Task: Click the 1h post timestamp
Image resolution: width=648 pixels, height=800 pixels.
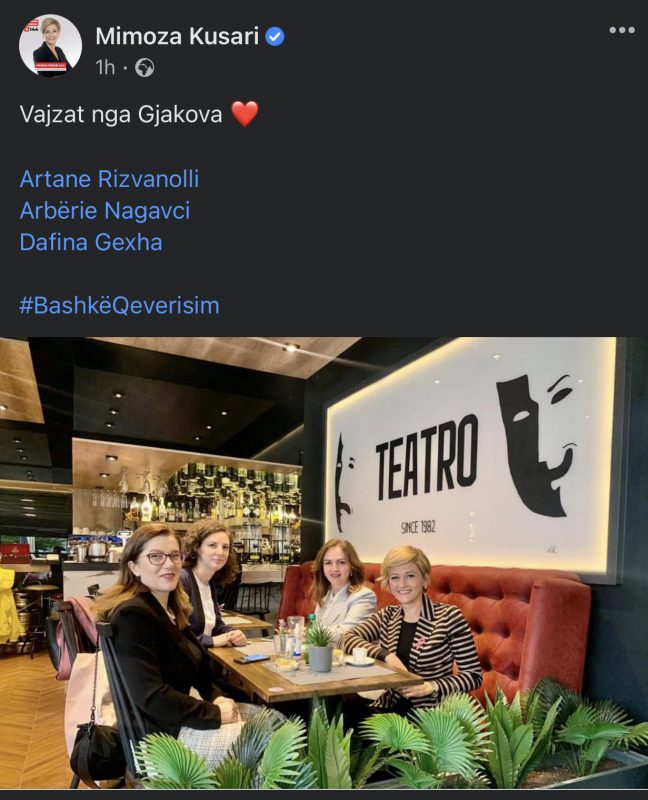Action: (x=105, y=67)
